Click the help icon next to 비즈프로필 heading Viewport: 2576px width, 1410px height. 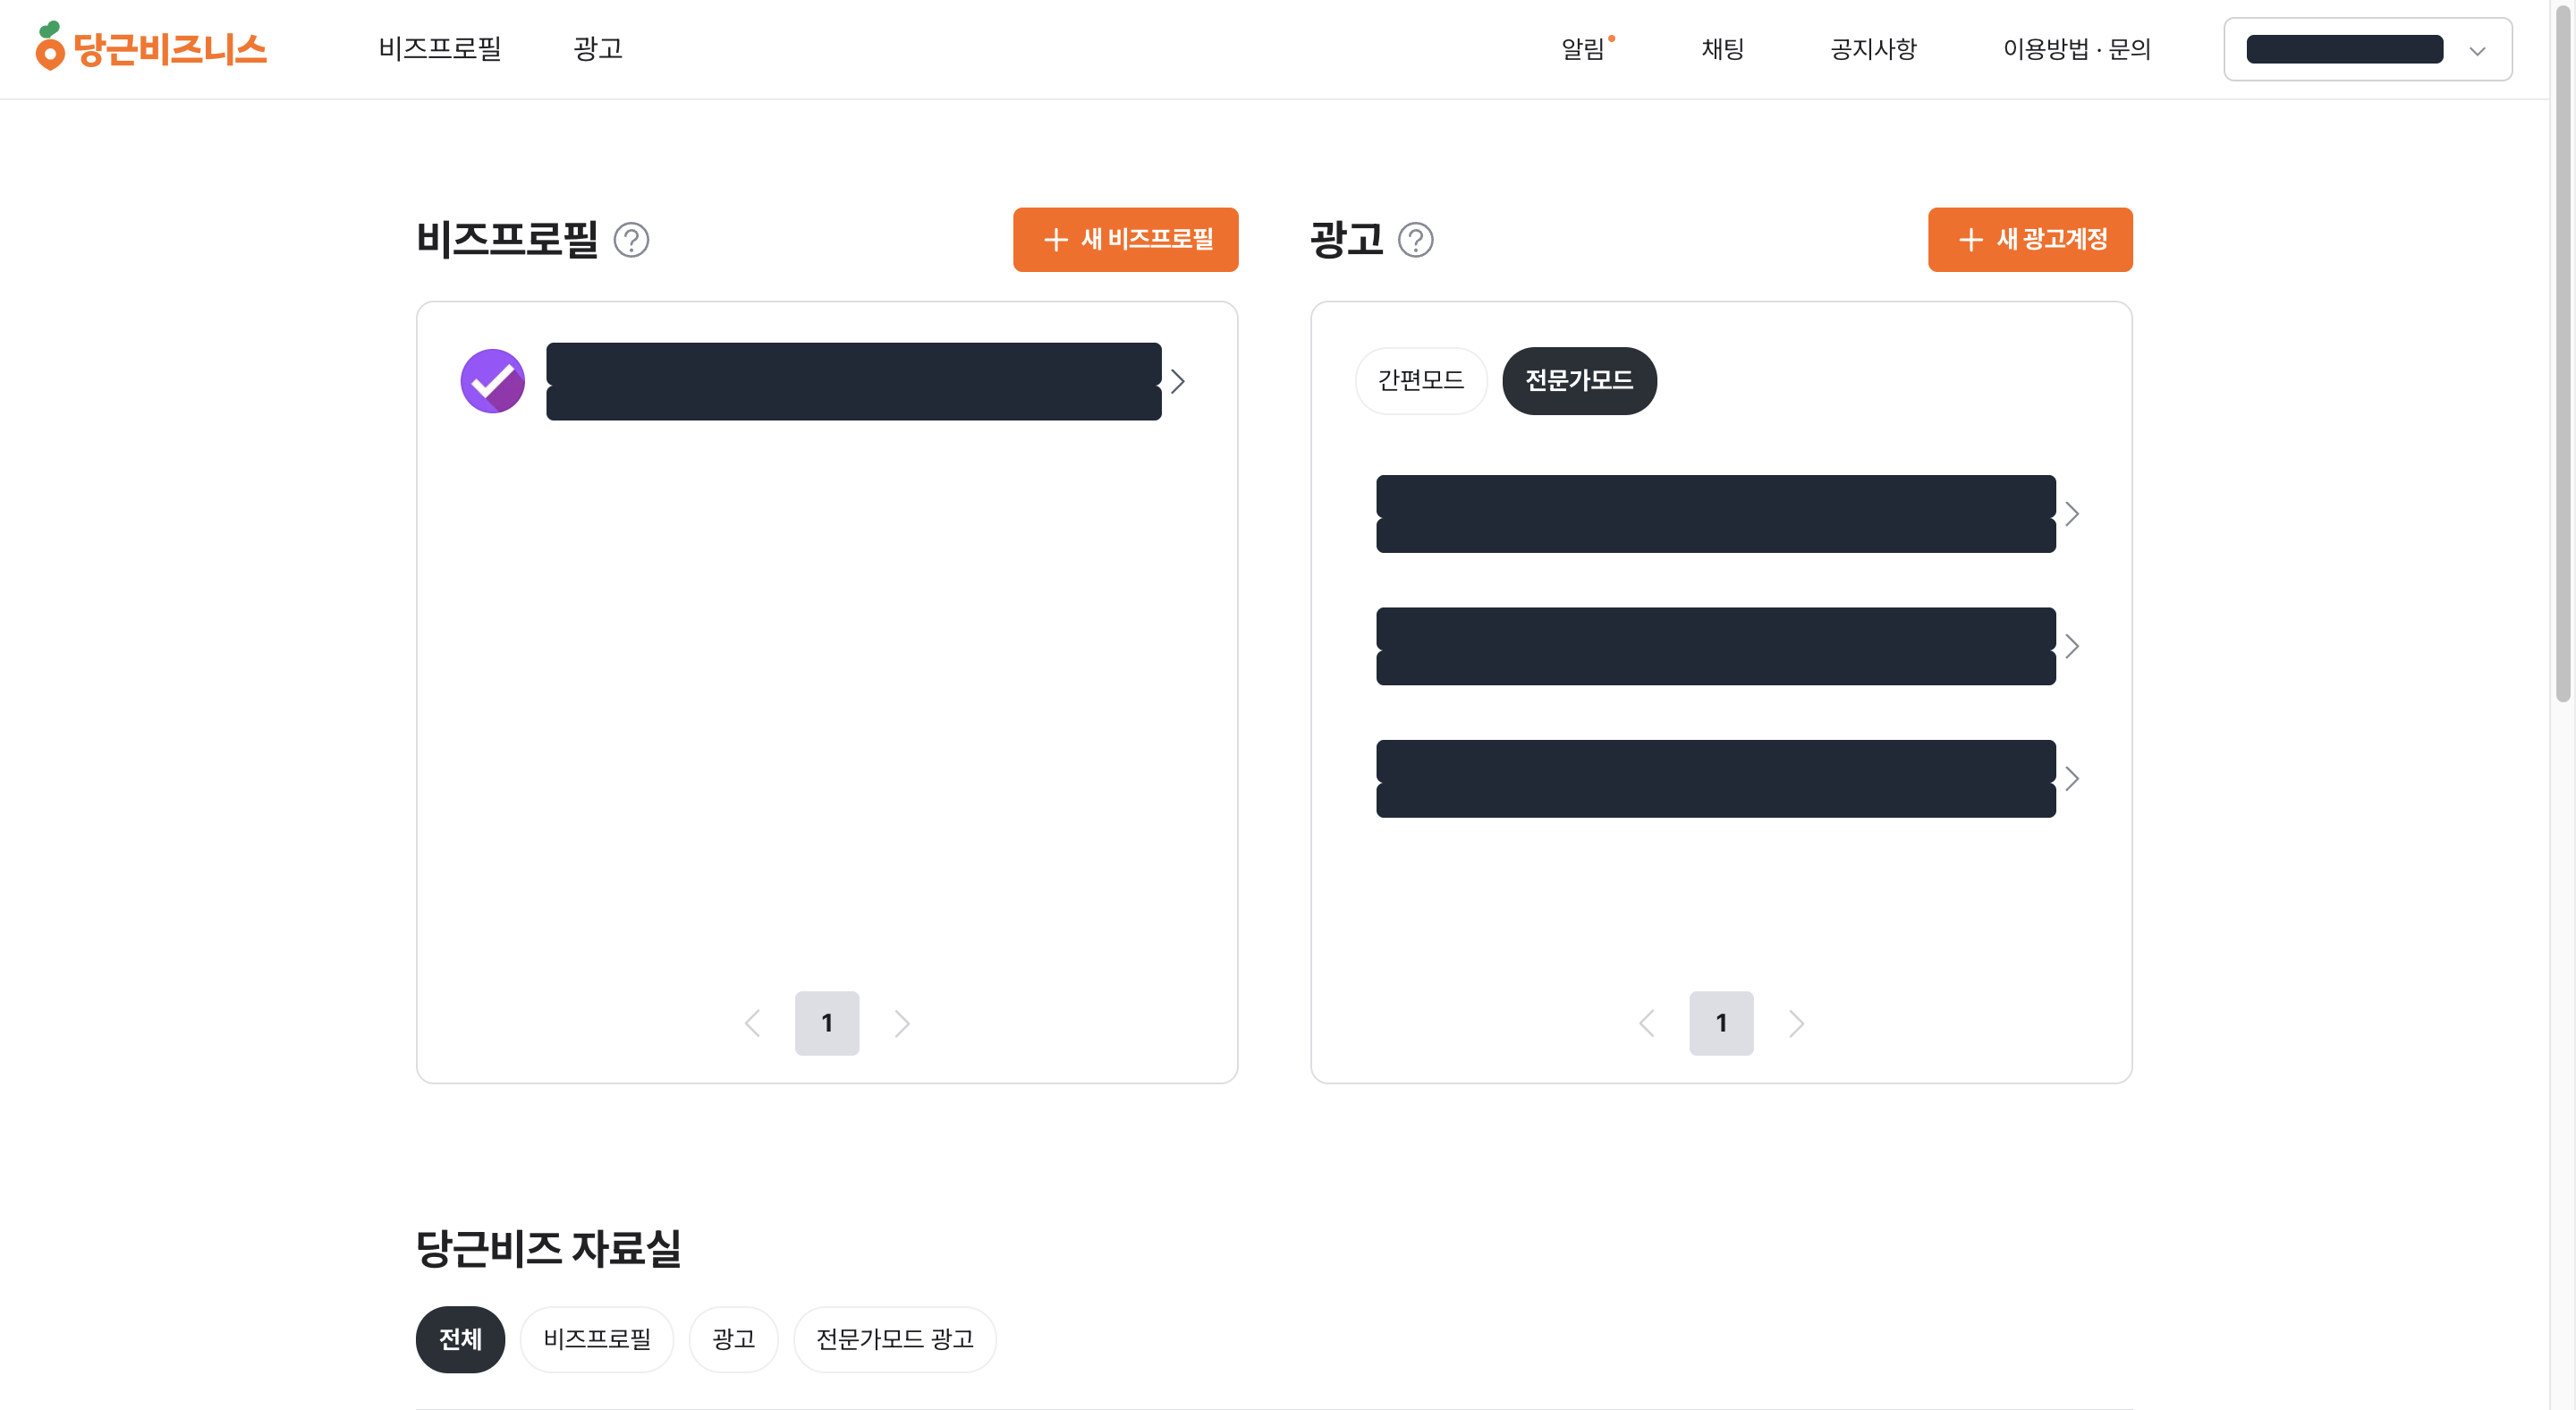[x=631, y=240]
